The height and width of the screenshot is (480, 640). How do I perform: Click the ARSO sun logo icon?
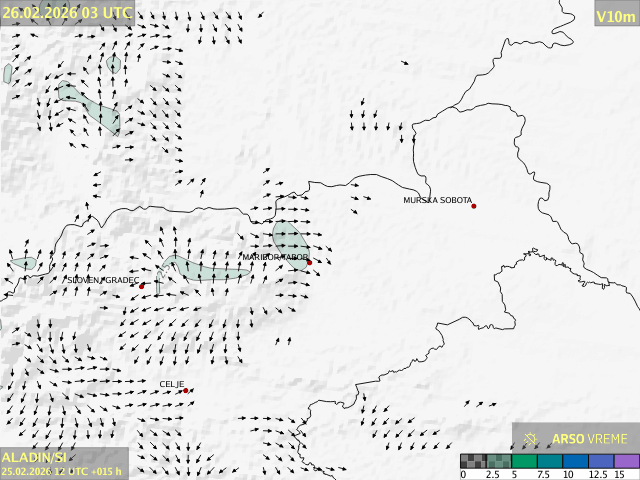point(532,438)
